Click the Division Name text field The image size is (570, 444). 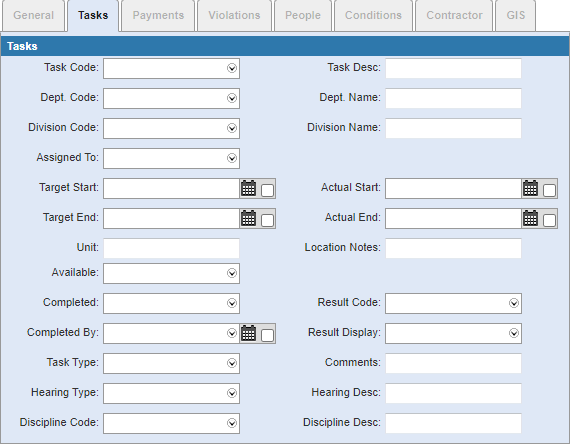point(453,128)
